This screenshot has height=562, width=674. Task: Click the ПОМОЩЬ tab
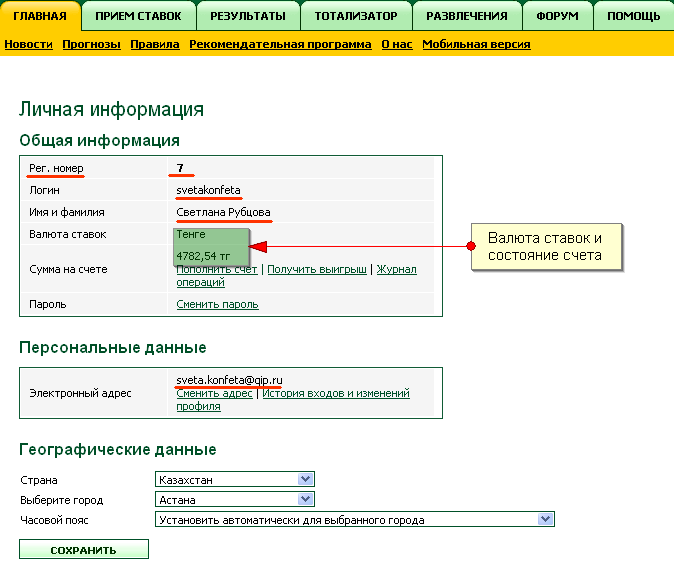633,16
